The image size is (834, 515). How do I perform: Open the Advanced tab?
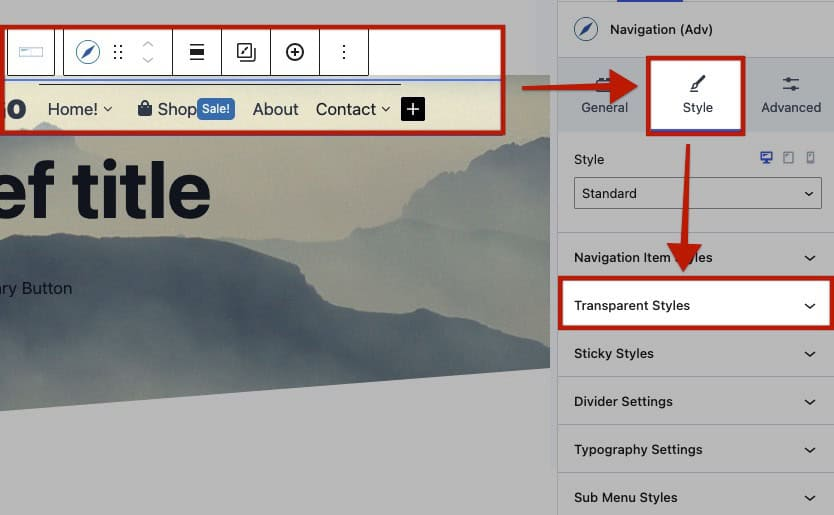790,95
